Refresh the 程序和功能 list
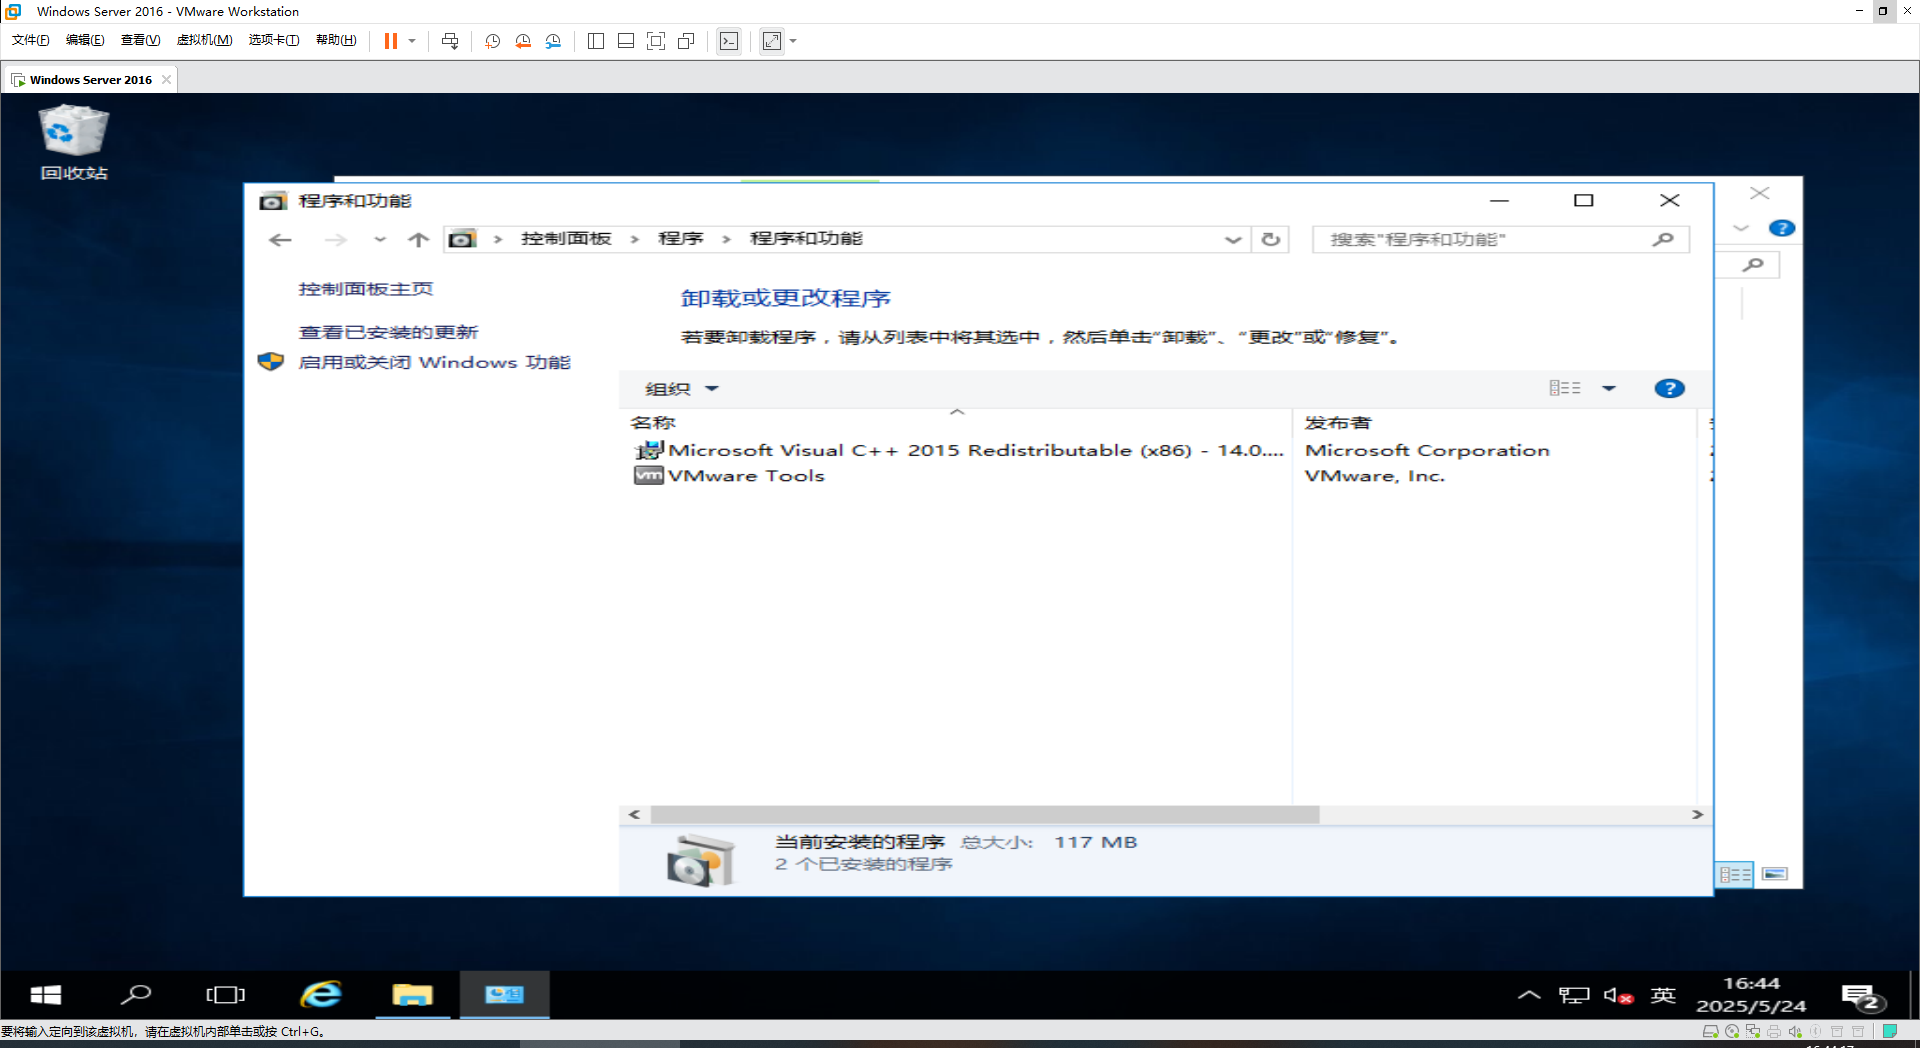The image size is (1920, 1048). coord(1270,239)
